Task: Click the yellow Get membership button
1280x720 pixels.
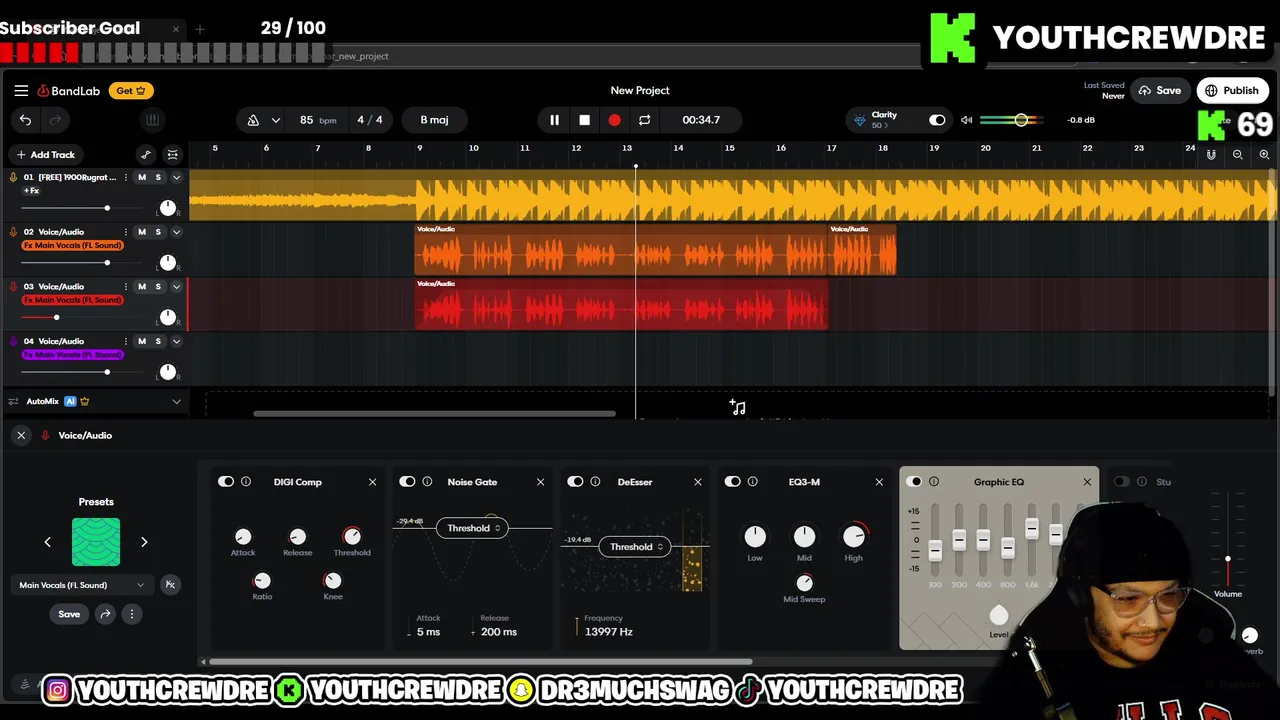Action: click(x=131, y=90)
